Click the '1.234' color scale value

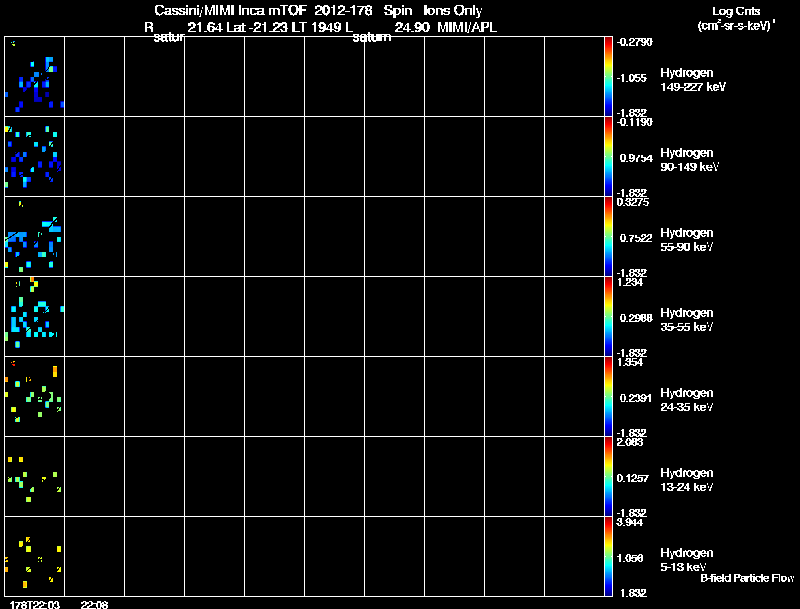[630, 282]
